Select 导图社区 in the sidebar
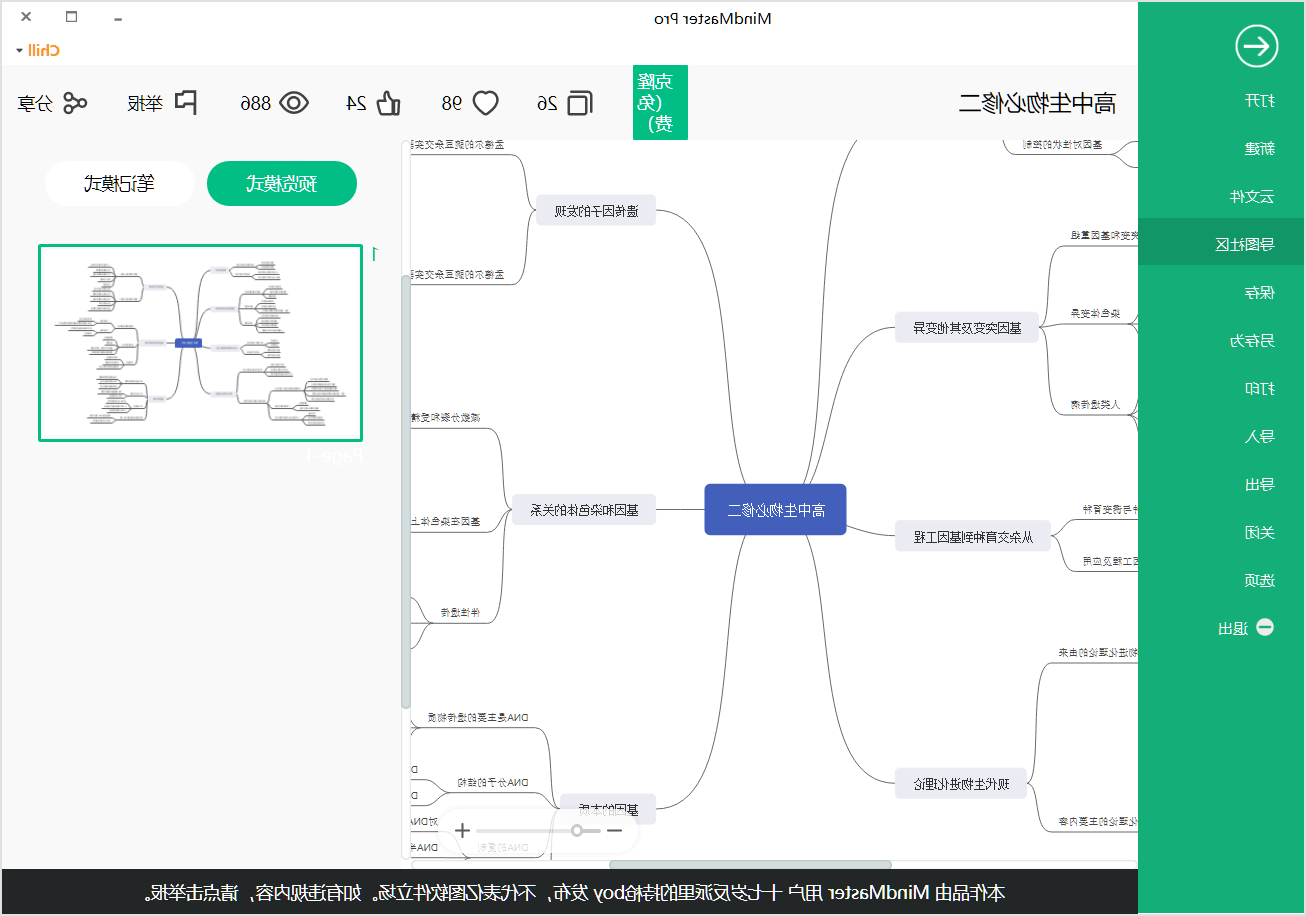This screenshot has height=916, width=1306. [1222, 243]
